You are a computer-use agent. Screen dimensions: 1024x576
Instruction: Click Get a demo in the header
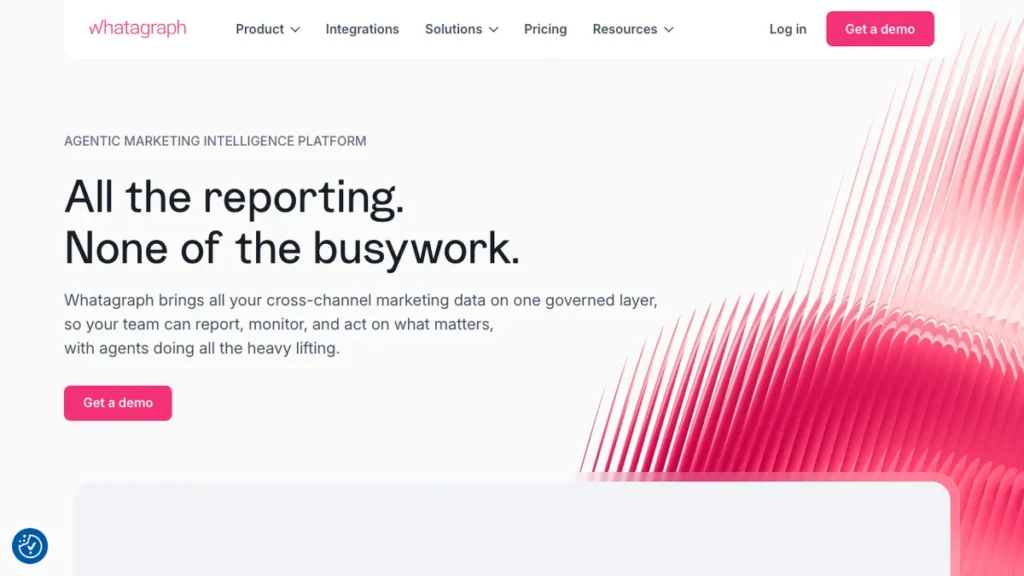point(880,29)
